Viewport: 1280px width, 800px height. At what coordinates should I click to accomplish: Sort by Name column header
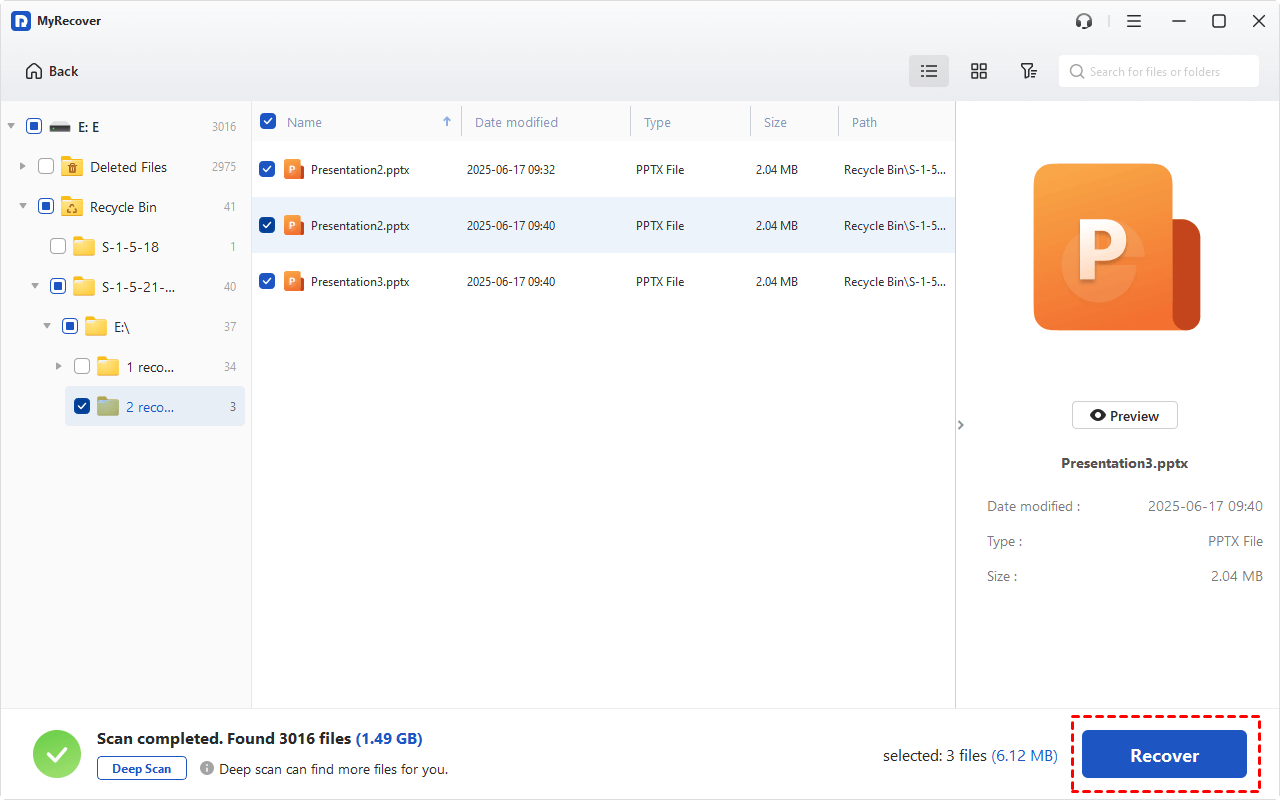[x=304, y=123]
